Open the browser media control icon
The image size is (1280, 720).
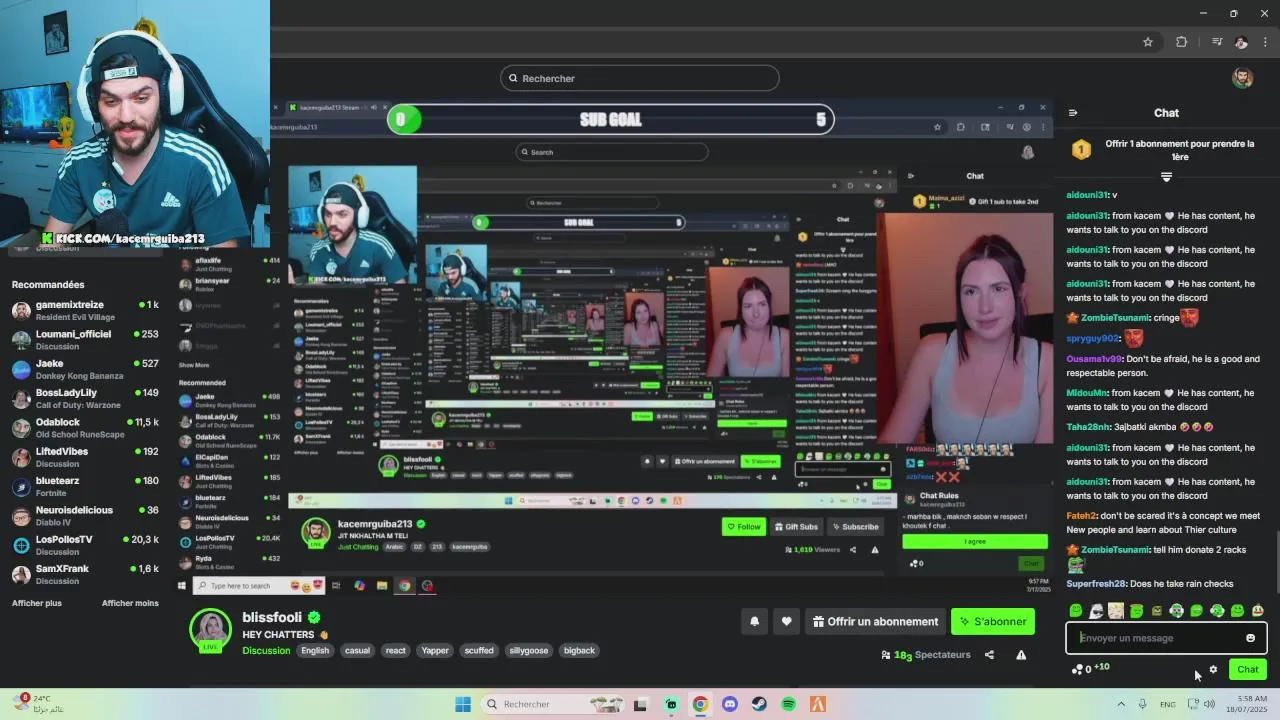point(1217,42)
